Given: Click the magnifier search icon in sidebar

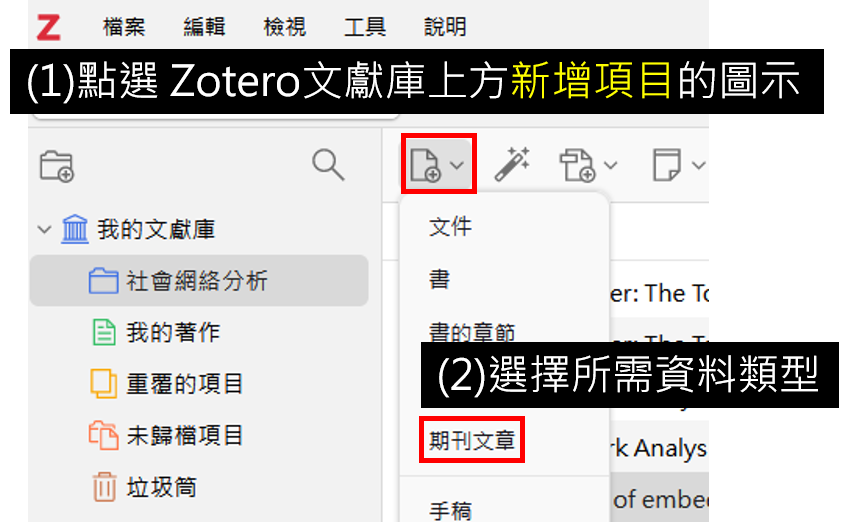Looking at the screenshot, I should (328, 165).
